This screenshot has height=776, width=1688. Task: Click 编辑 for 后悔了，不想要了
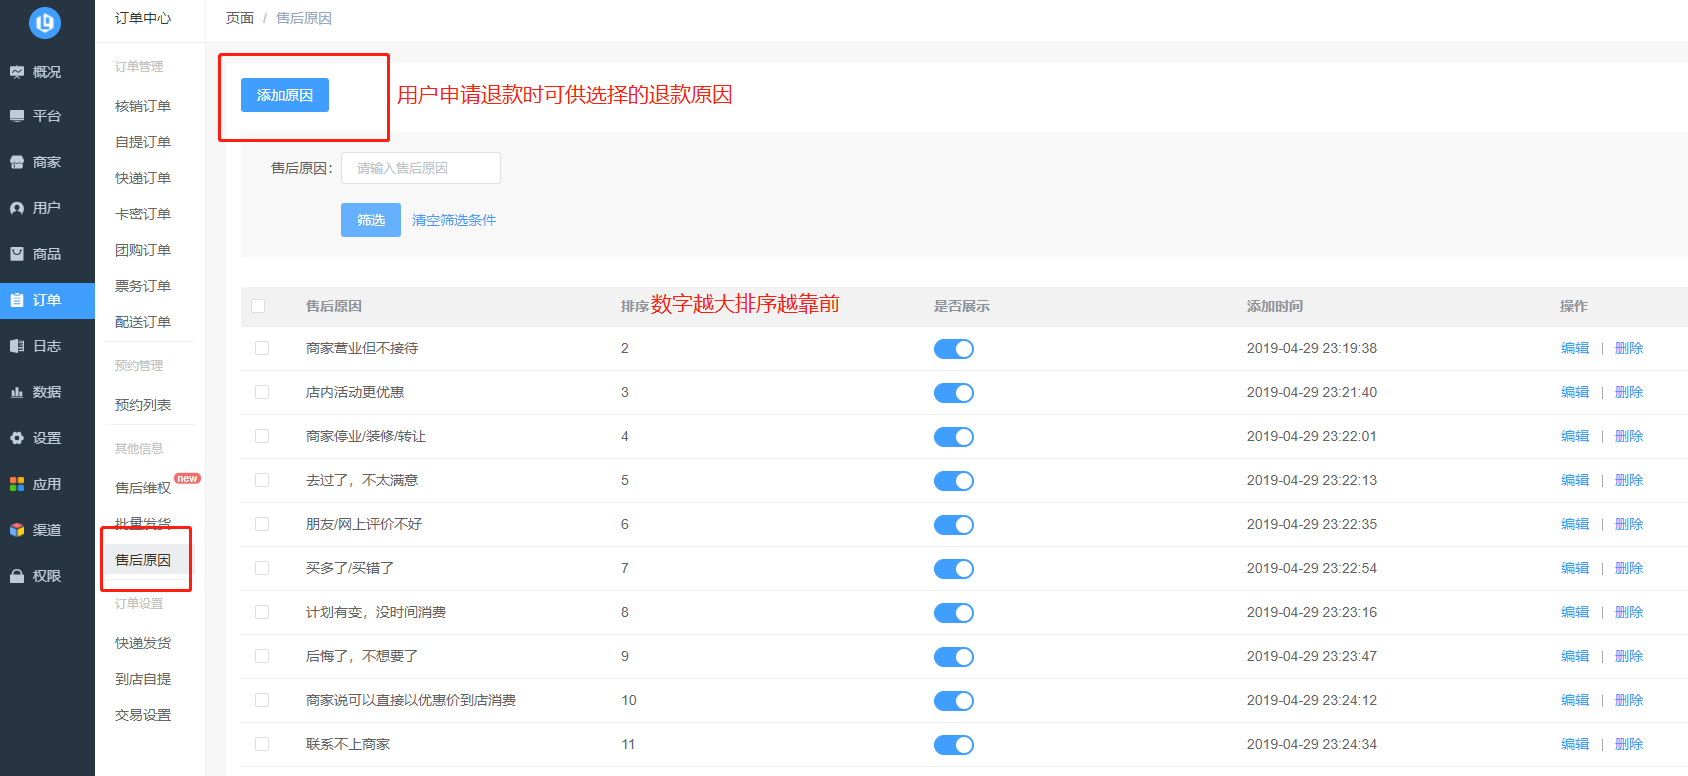(1575, 656)
